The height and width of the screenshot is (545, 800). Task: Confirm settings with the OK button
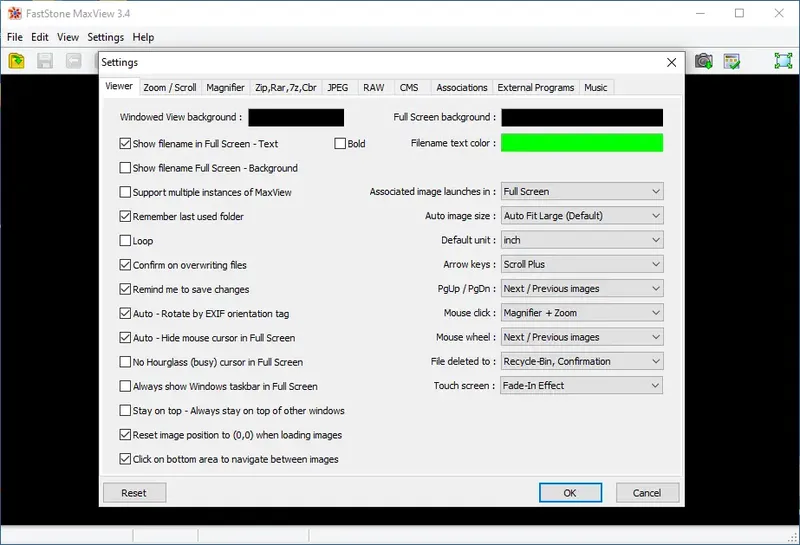tap(570, 493)
